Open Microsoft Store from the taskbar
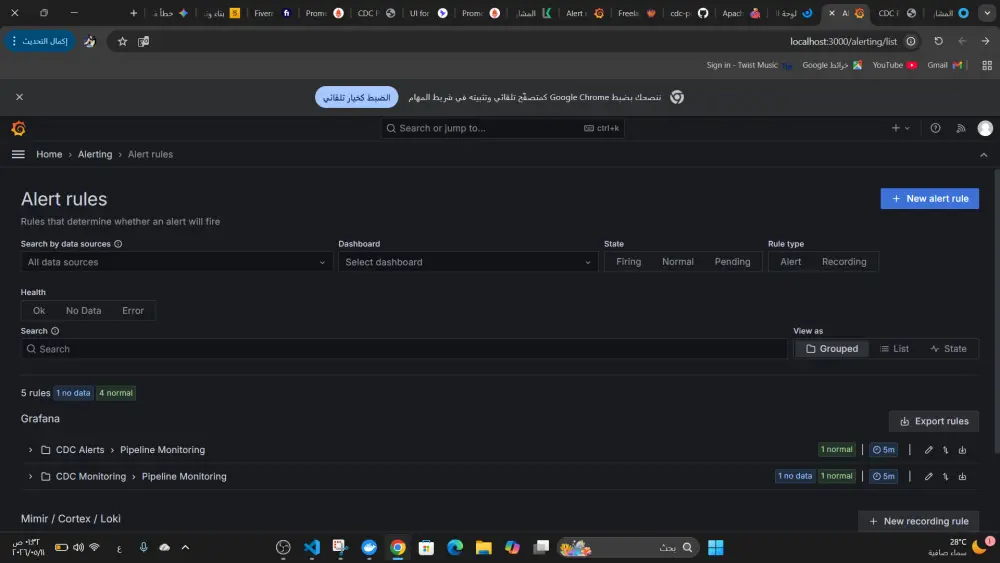1000x563 pixels. (426, 547)
